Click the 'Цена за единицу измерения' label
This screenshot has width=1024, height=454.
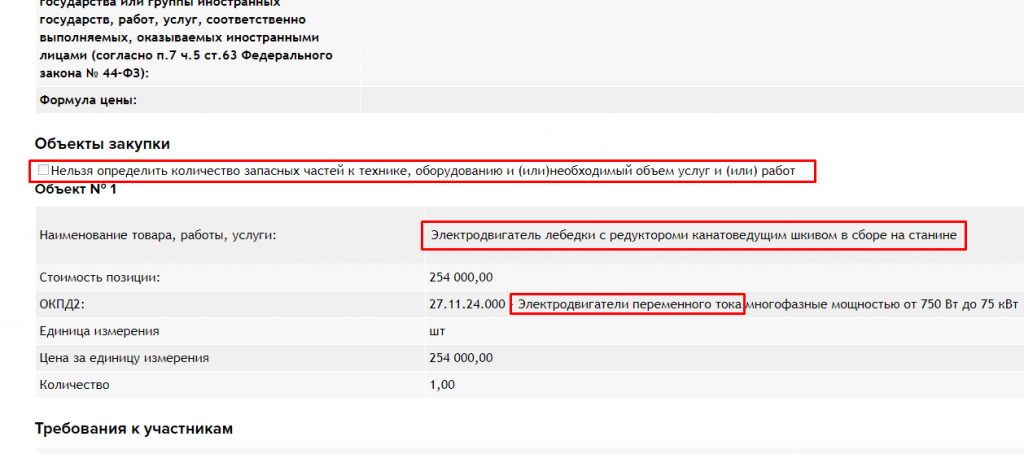tap(124, 358)
